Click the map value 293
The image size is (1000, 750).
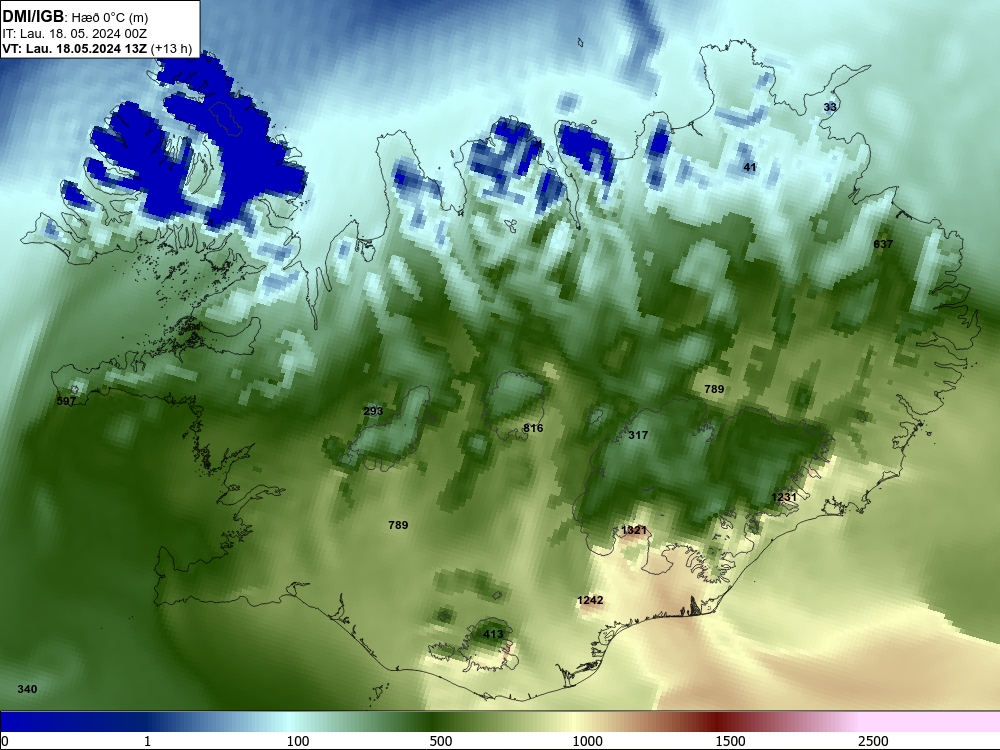(x=373, y=411)
